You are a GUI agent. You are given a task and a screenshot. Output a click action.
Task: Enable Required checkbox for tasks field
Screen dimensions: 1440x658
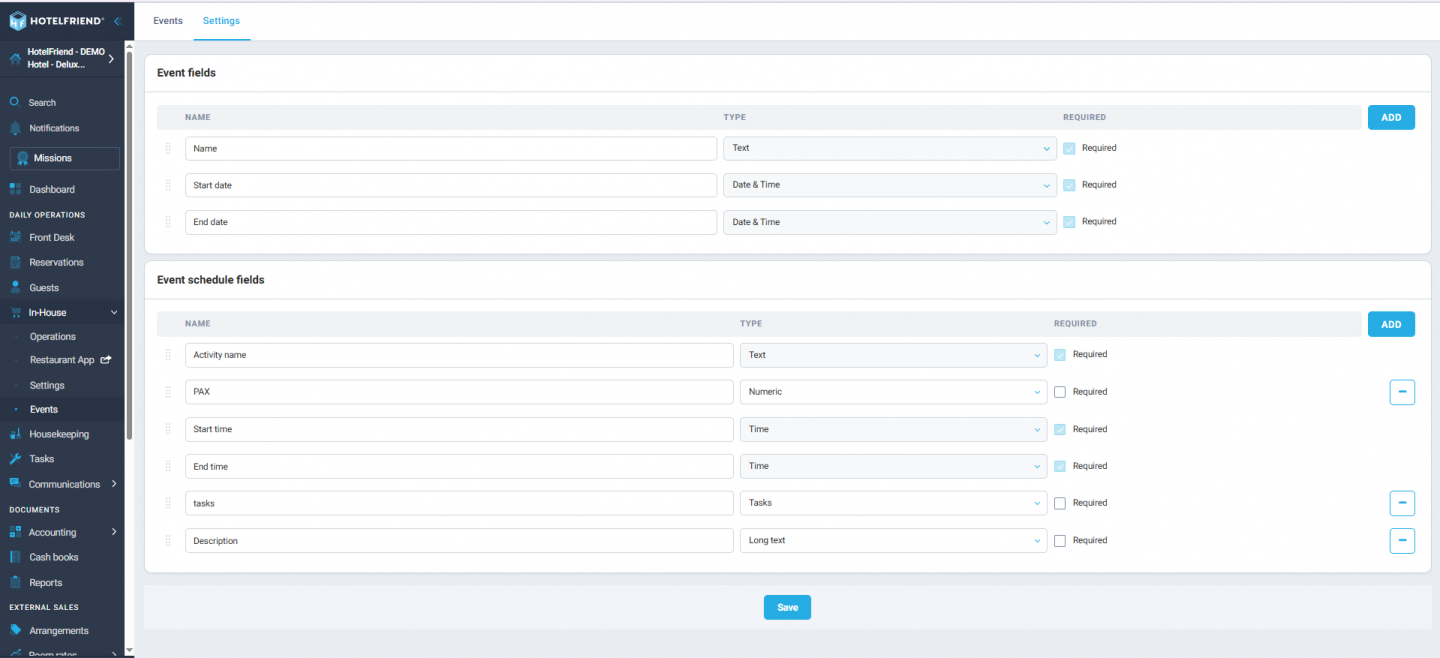[x=1060, y=503]
